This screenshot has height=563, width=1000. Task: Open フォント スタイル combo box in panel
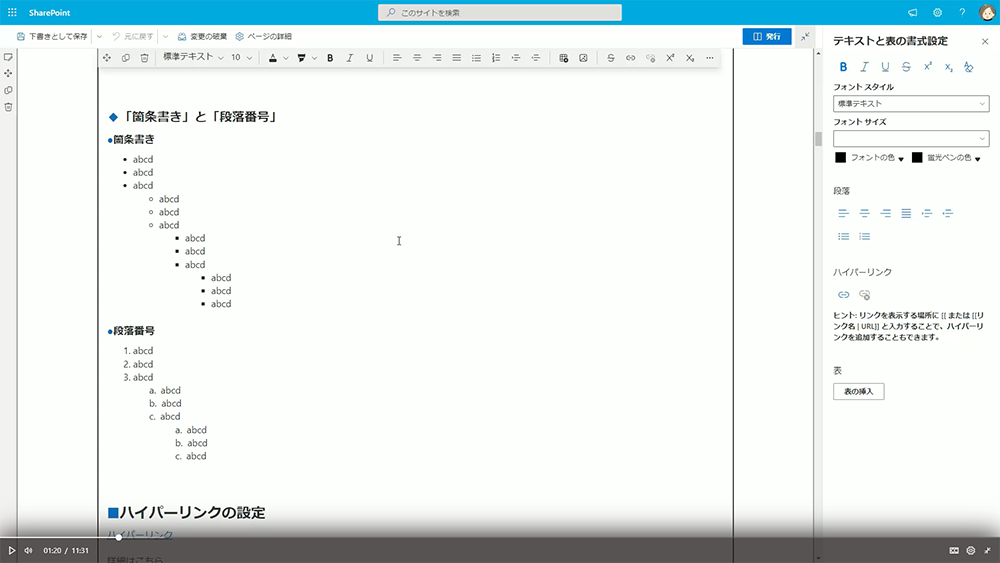(x=911, y=103)
